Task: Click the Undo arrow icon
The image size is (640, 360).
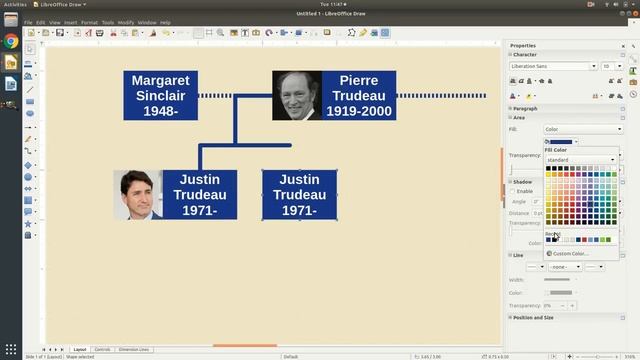Action: pyautogui.click(x=166, y=33)
